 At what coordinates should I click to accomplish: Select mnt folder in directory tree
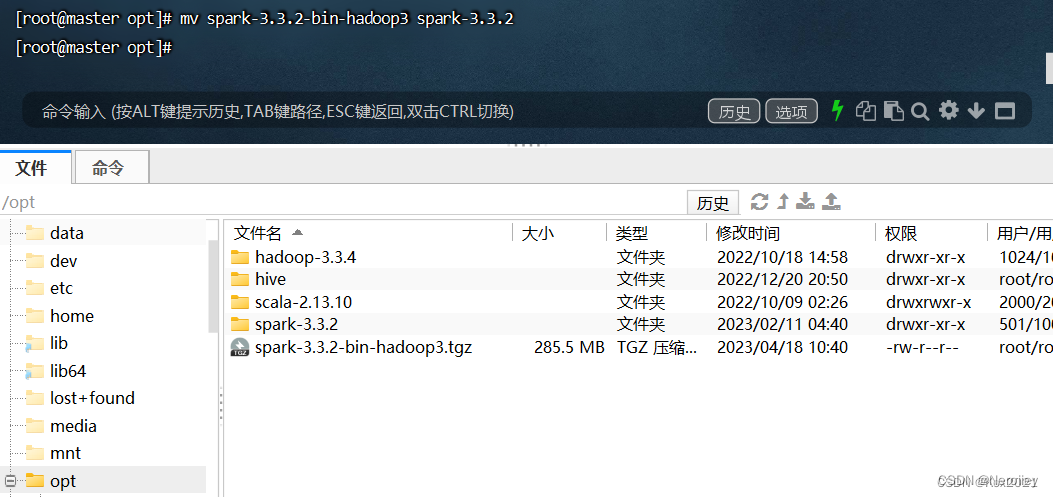pos(65,453)
